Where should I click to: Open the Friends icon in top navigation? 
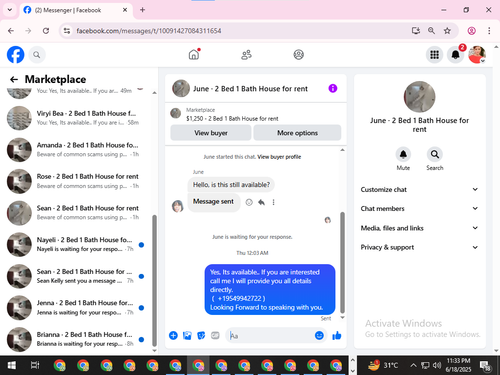point(246,55)
